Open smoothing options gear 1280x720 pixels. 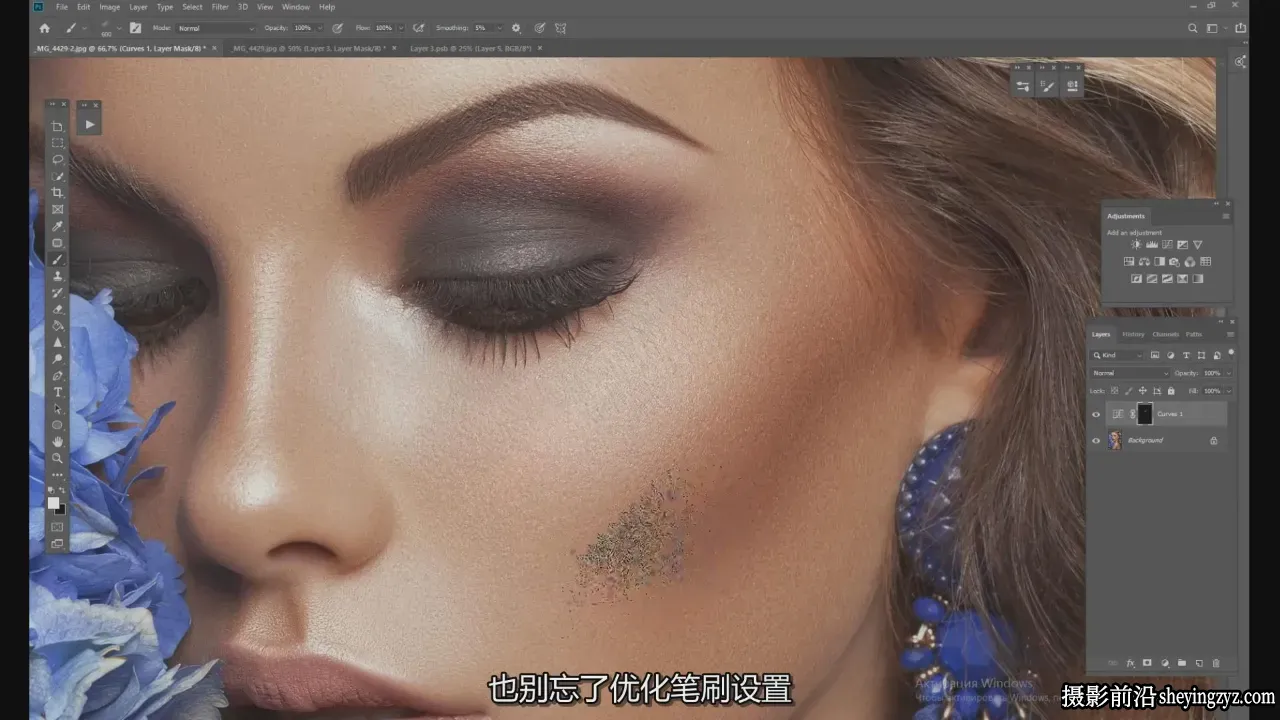516,28
